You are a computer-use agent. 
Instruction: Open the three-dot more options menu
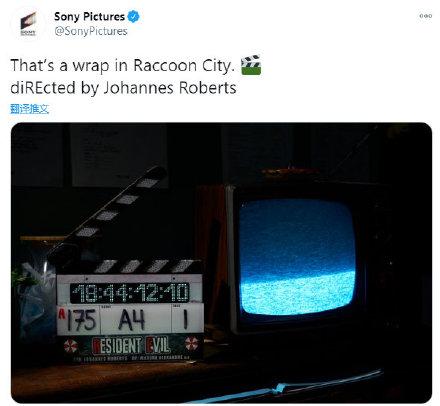[x=426, y=16]
